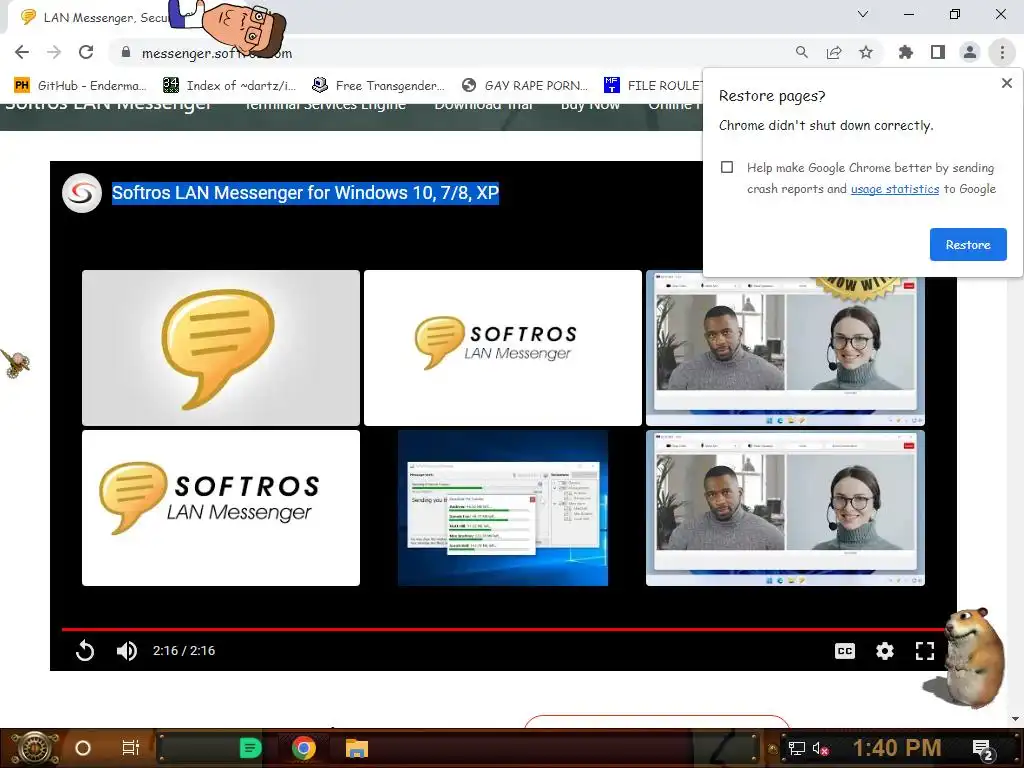Close the Restore pages popup
This screenshot has width=1024, height=768.
1006,83
